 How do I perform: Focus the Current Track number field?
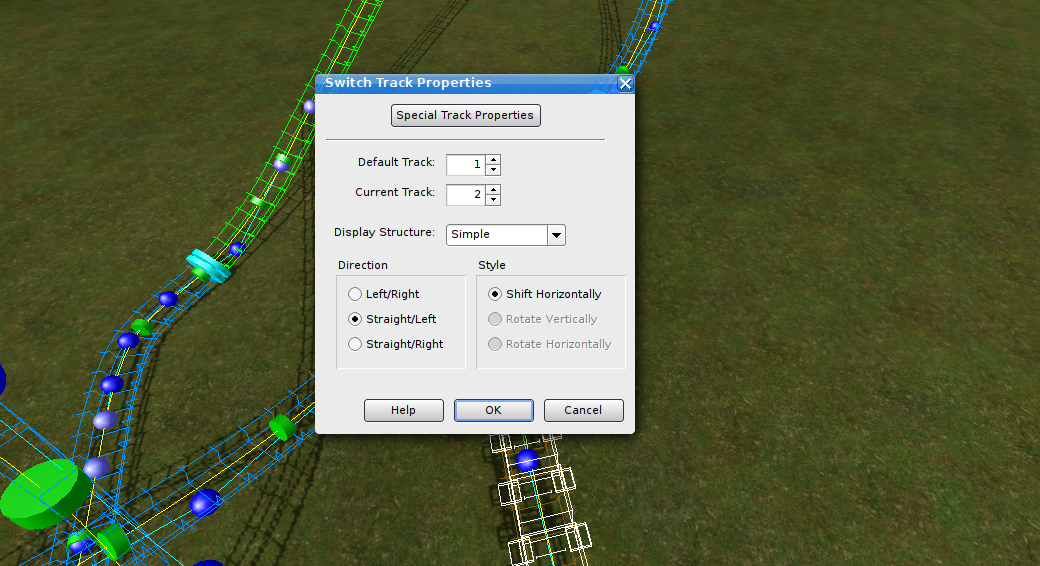(x=465, y=194)
